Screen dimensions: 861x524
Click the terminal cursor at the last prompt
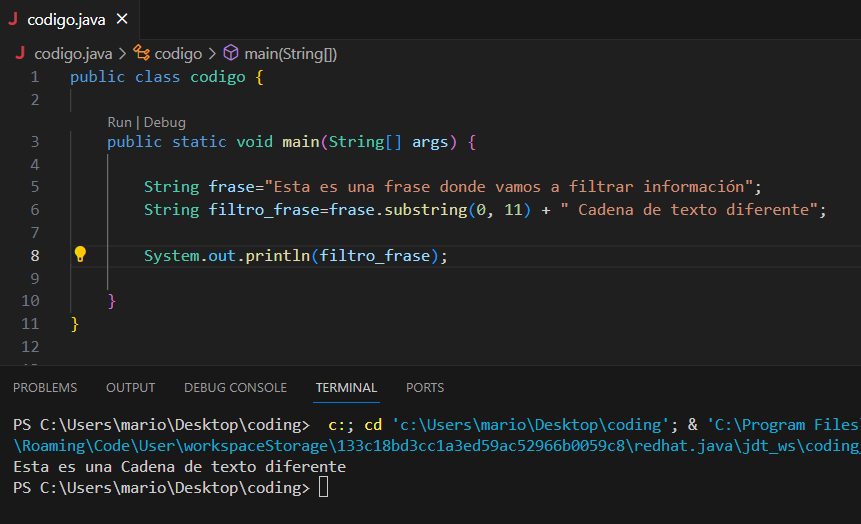[x=323, y=487]
